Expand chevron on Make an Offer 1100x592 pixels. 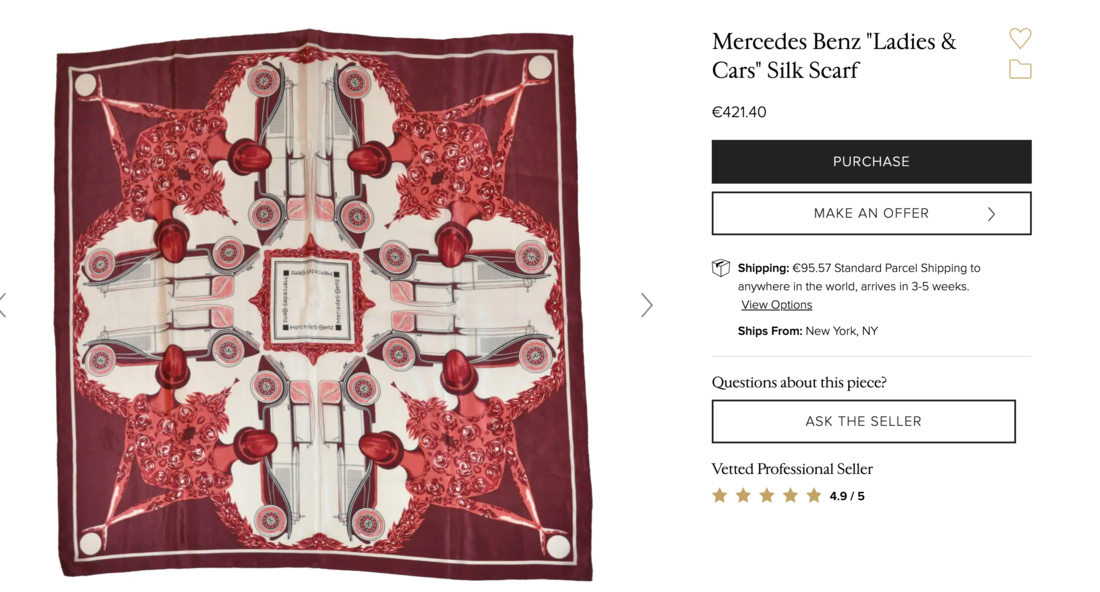point(991,214)
